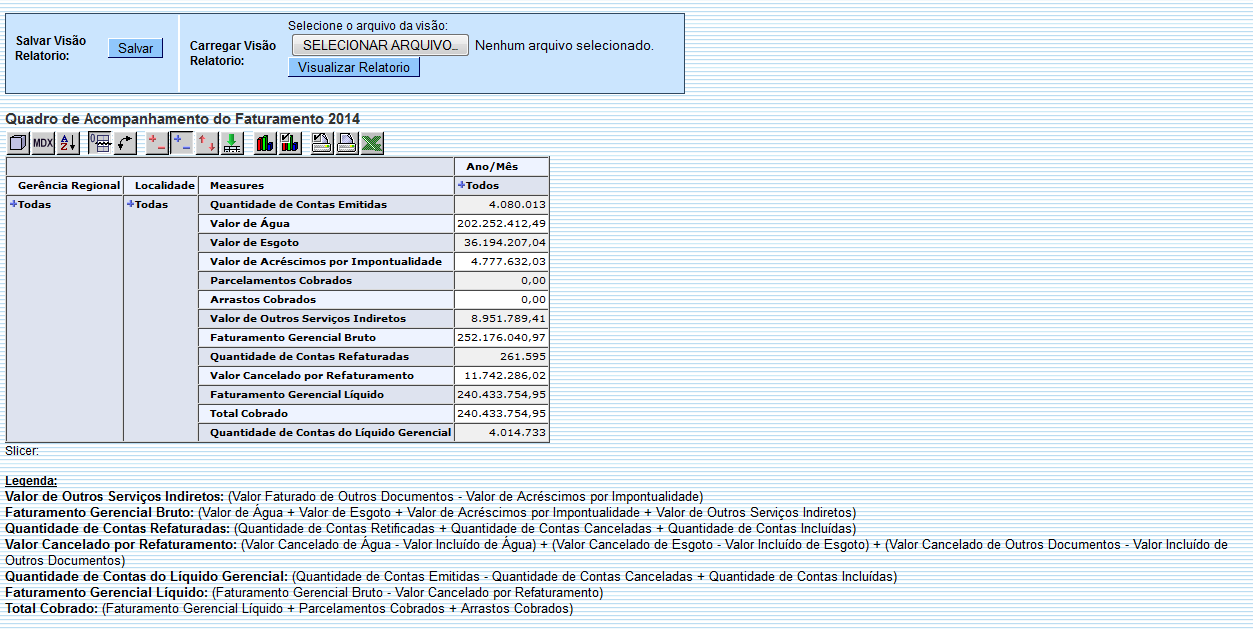Open the chart configuration icon
This screenshot has width=1253, height=630.
click(x=291, y=143)
